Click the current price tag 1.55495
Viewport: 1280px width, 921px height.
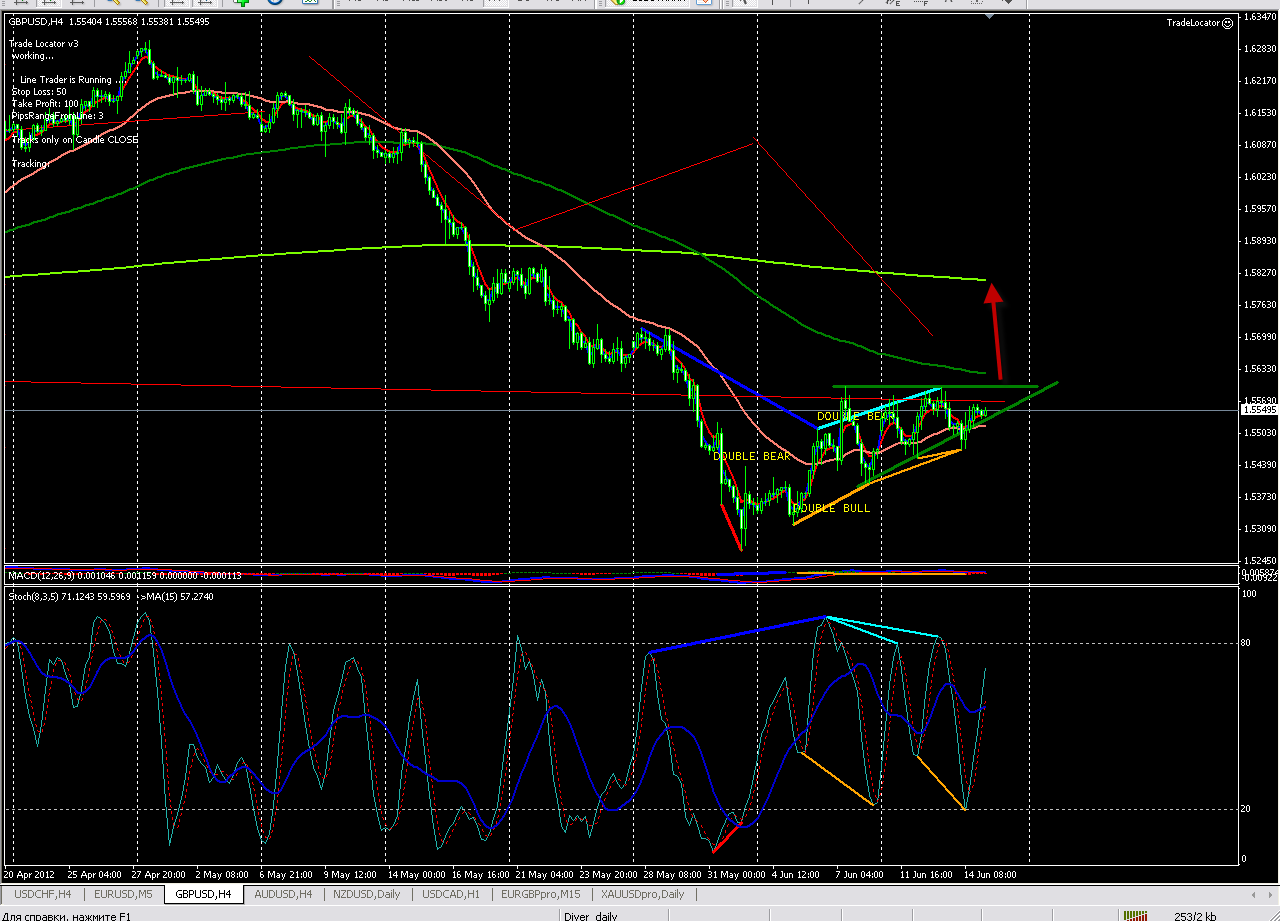pyautogui.click(x=1258, y=410)
